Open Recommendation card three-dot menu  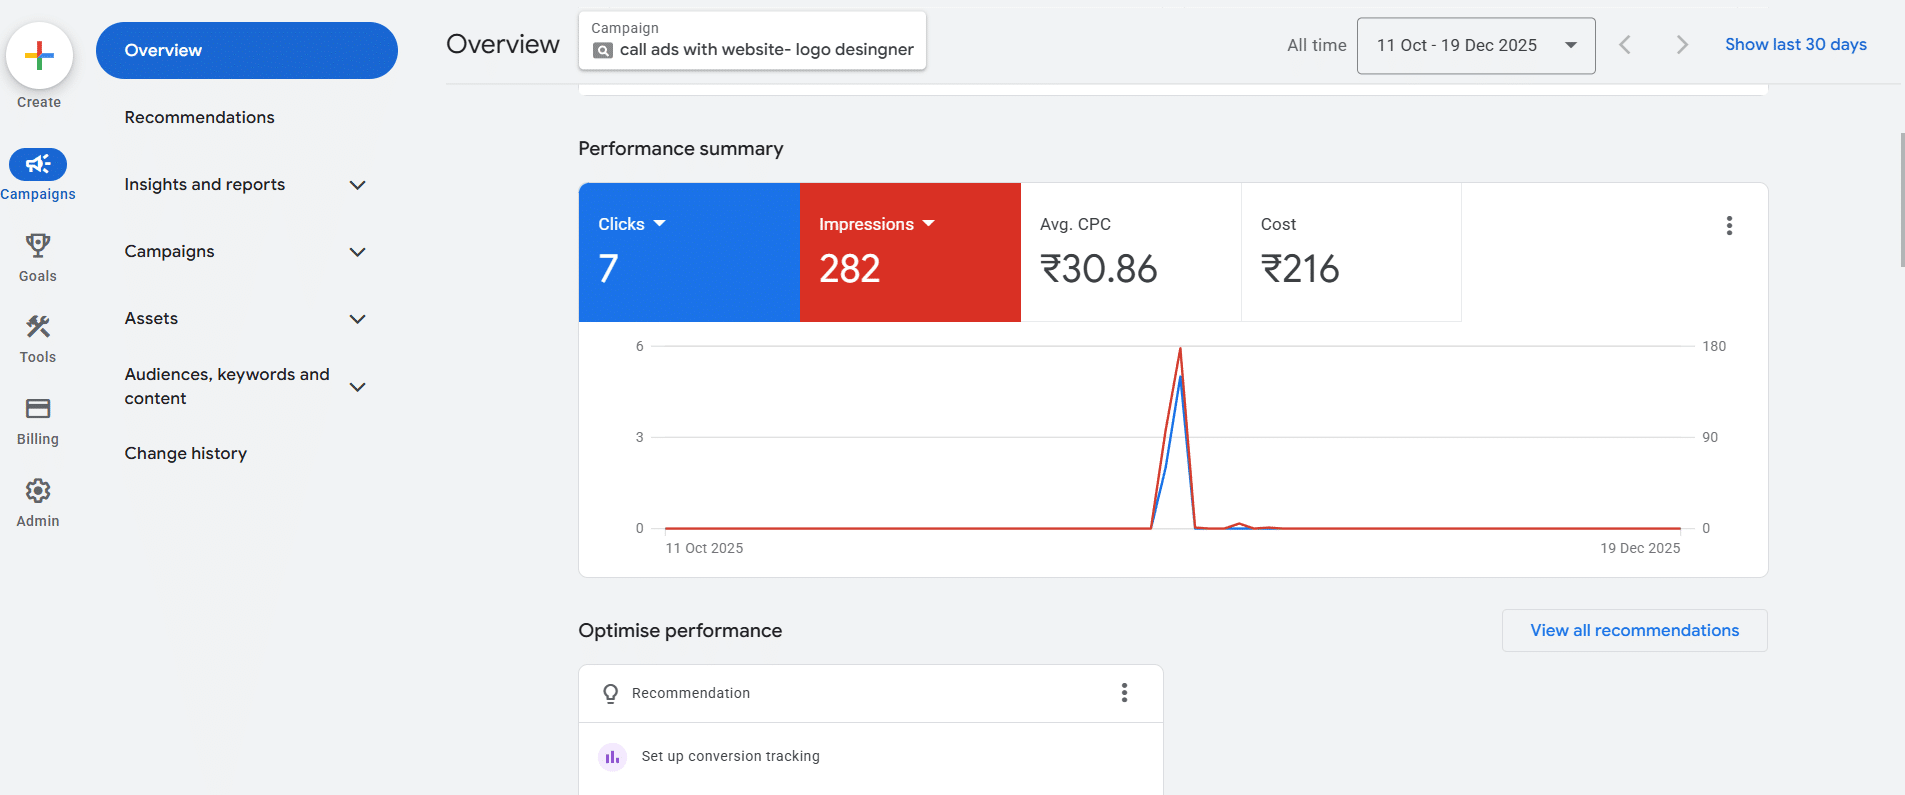point(1124,693)
